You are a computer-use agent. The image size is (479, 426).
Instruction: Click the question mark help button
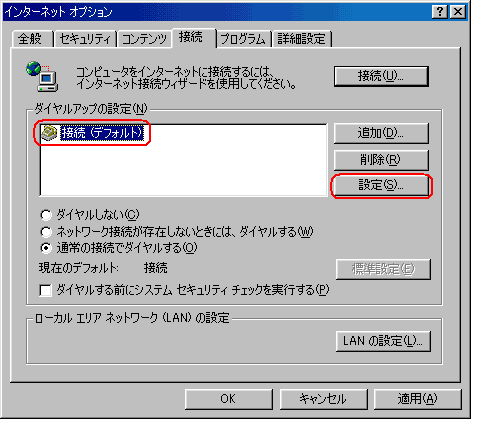pos(440,12)
